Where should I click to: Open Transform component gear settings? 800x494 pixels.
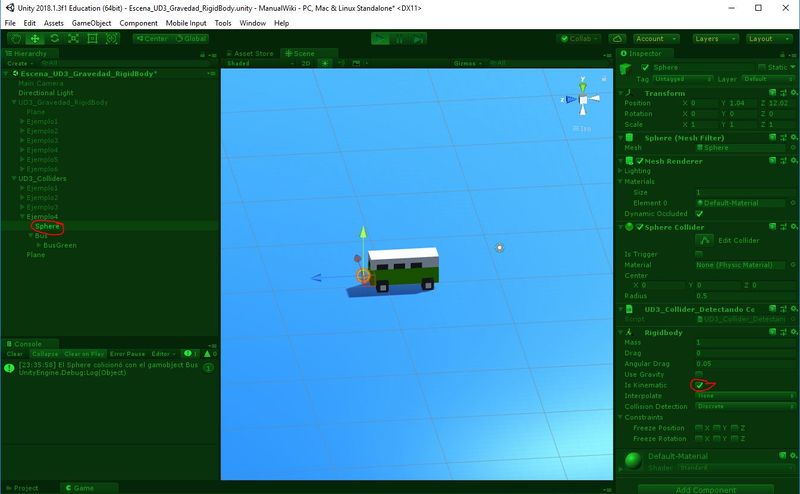click(x=793, y=93)
